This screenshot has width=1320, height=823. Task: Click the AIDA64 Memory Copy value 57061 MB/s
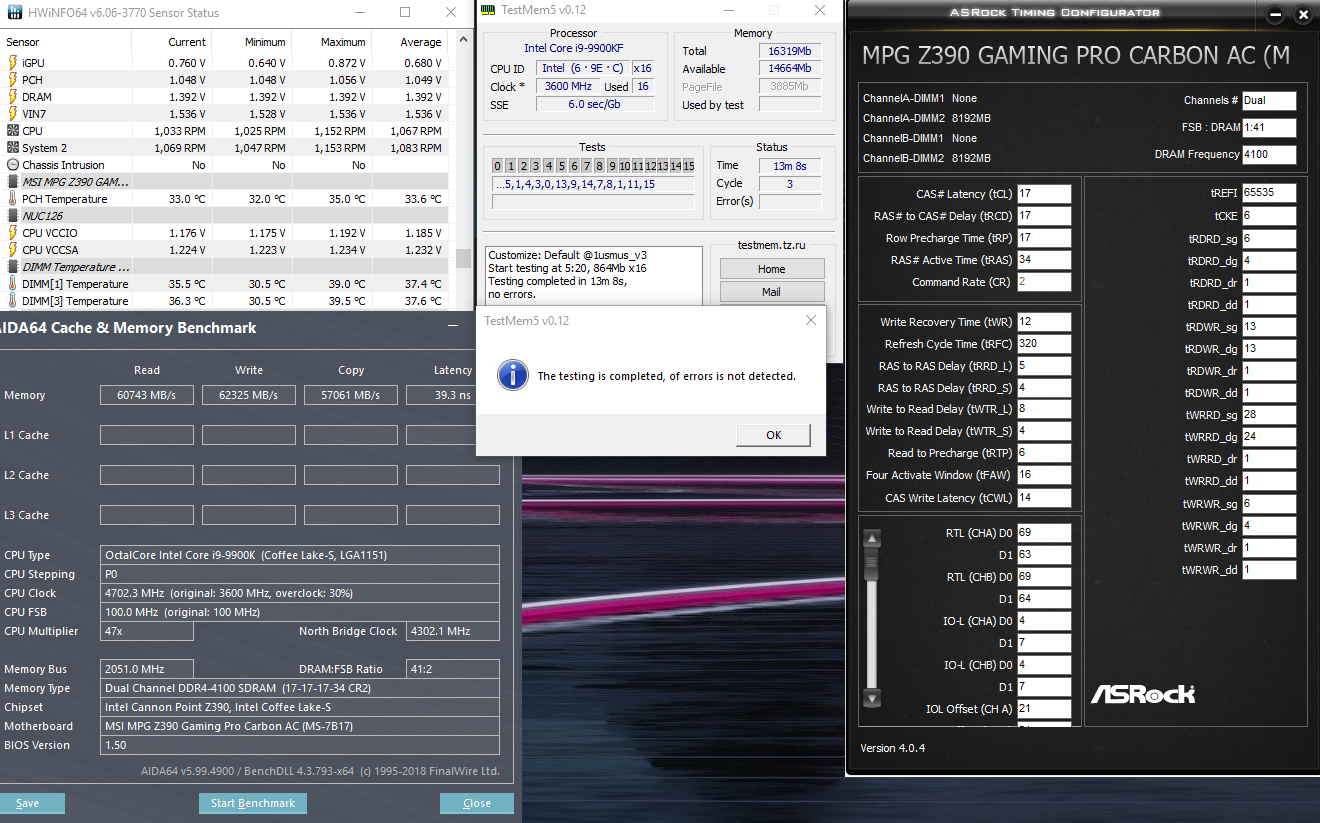coord(351,395)
